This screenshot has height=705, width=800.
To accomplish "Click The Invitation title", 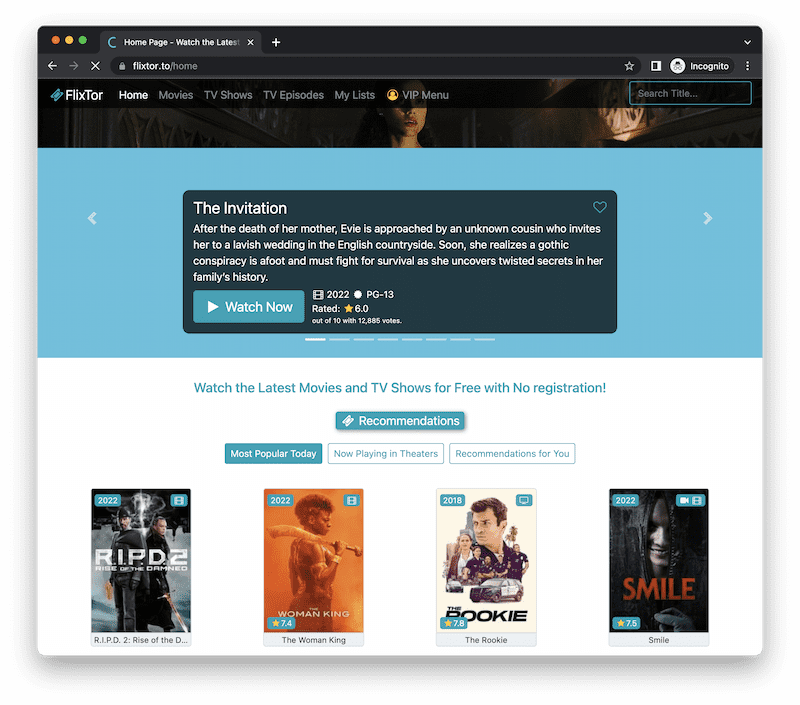I will click(x=240, y=208).
